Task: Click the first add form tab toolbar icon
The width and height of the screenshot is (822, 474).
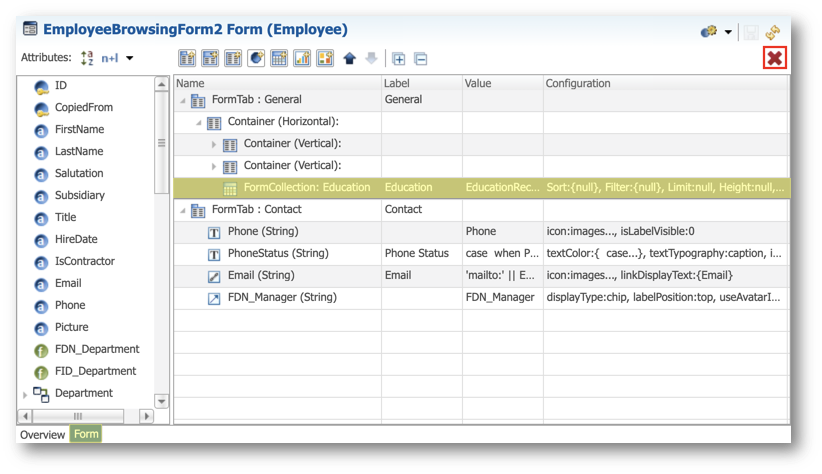Action: [x=187, y=58]
